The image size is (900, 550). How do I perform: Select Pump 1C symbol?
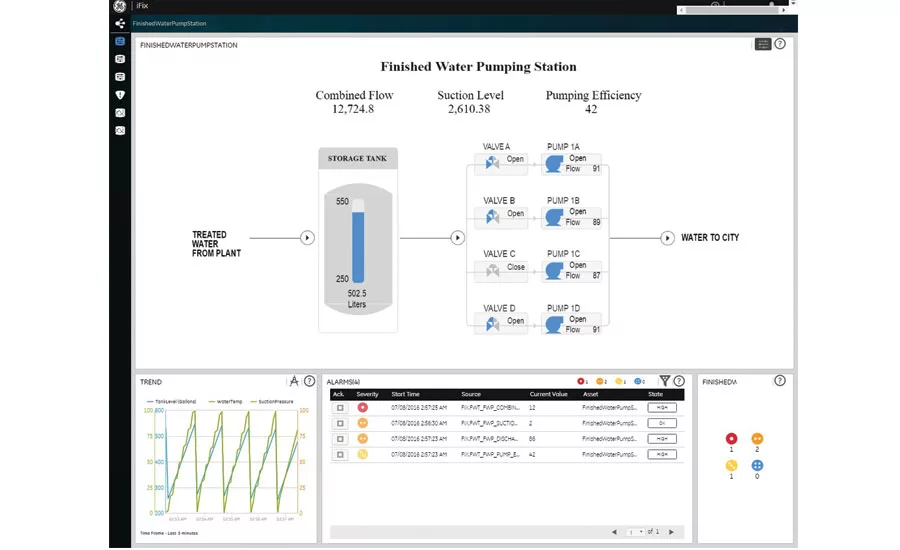554,271
